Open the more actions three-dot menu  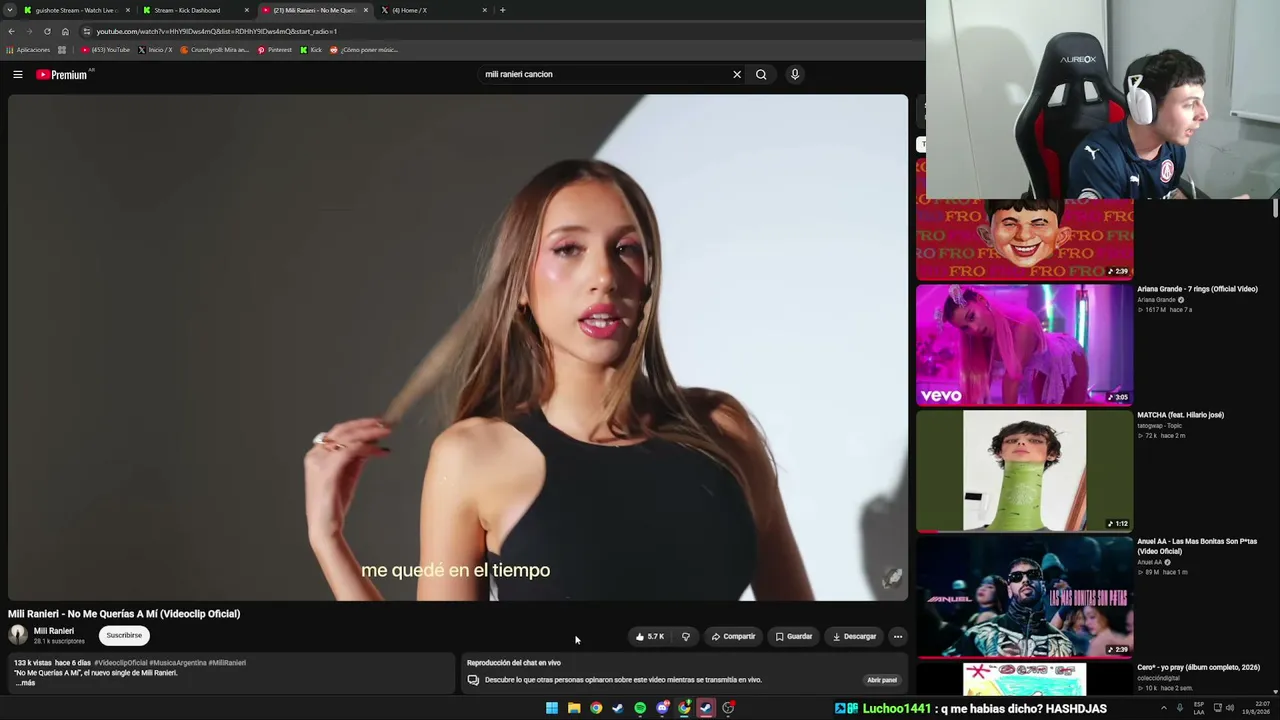898,636
